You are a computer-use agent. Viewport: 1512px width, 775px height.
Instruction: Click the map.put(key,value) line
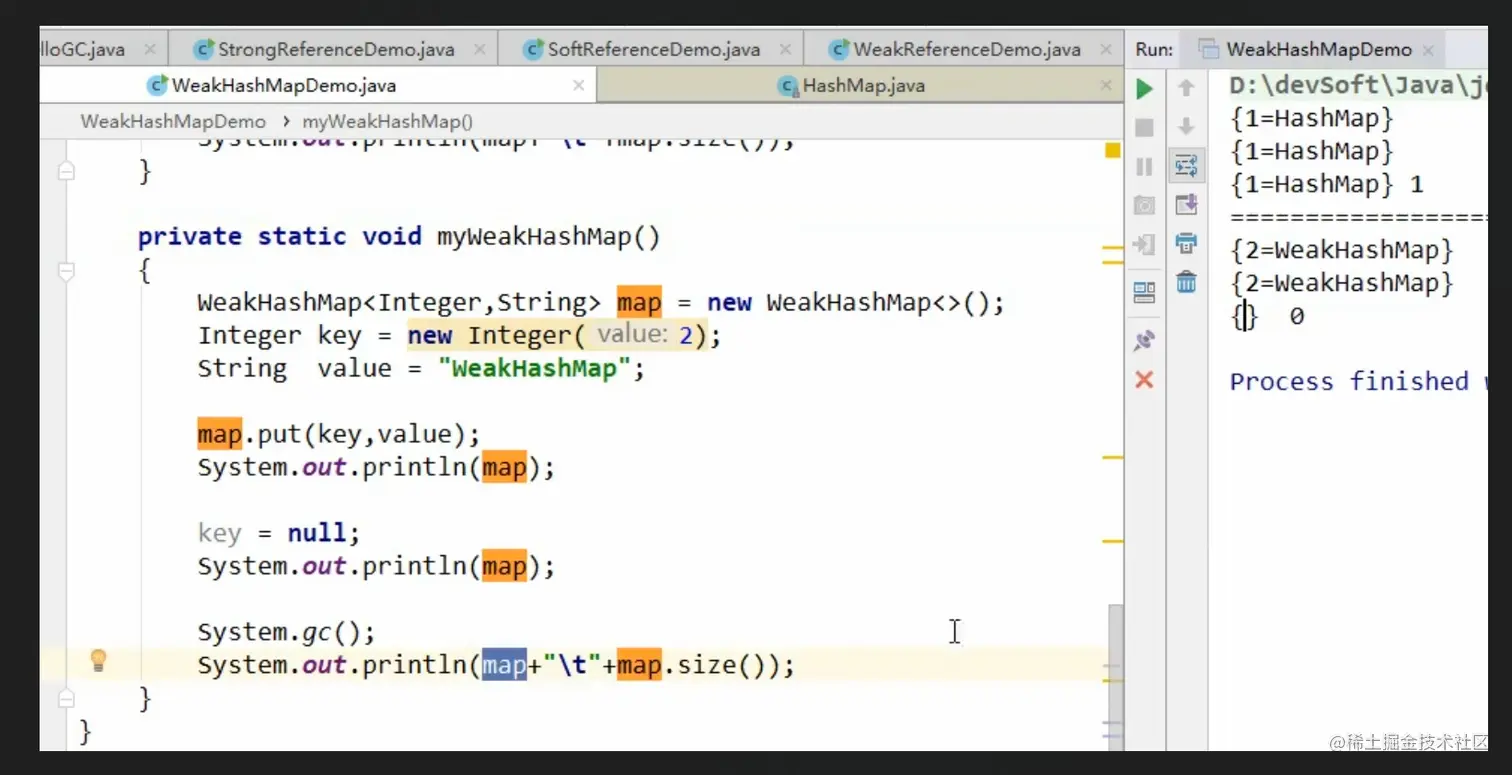pos(339,434)
